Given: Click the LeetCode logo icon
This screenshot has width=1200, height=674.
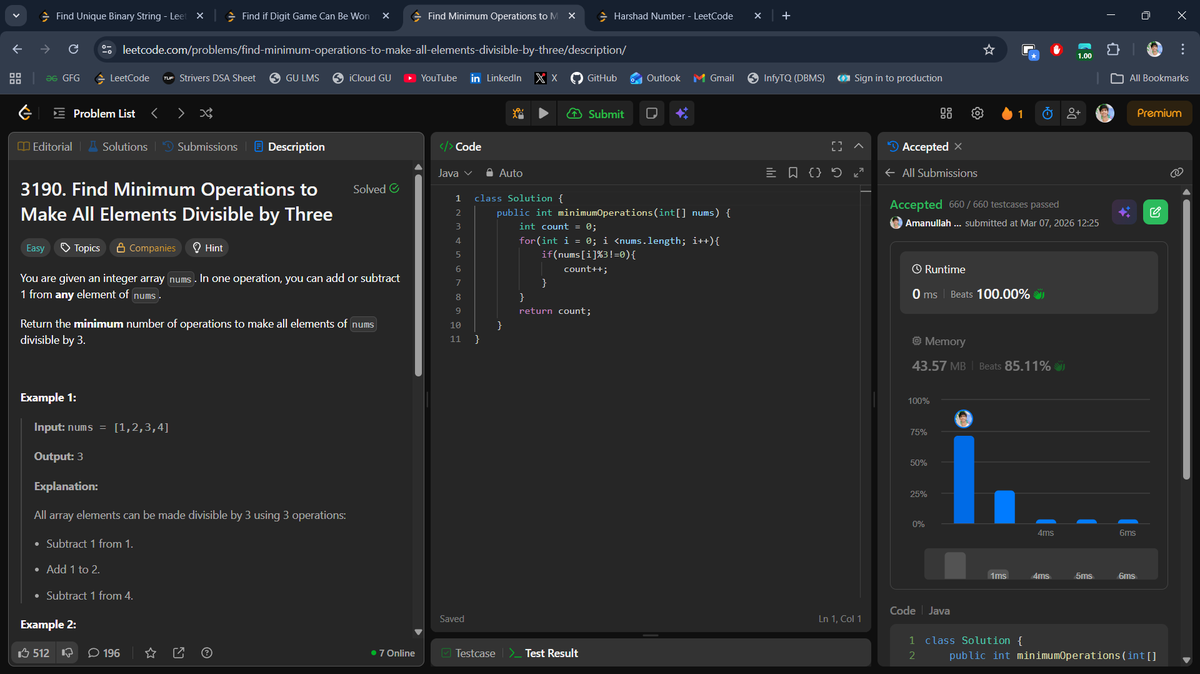Looking at the screenshot, I should point(23,113).
